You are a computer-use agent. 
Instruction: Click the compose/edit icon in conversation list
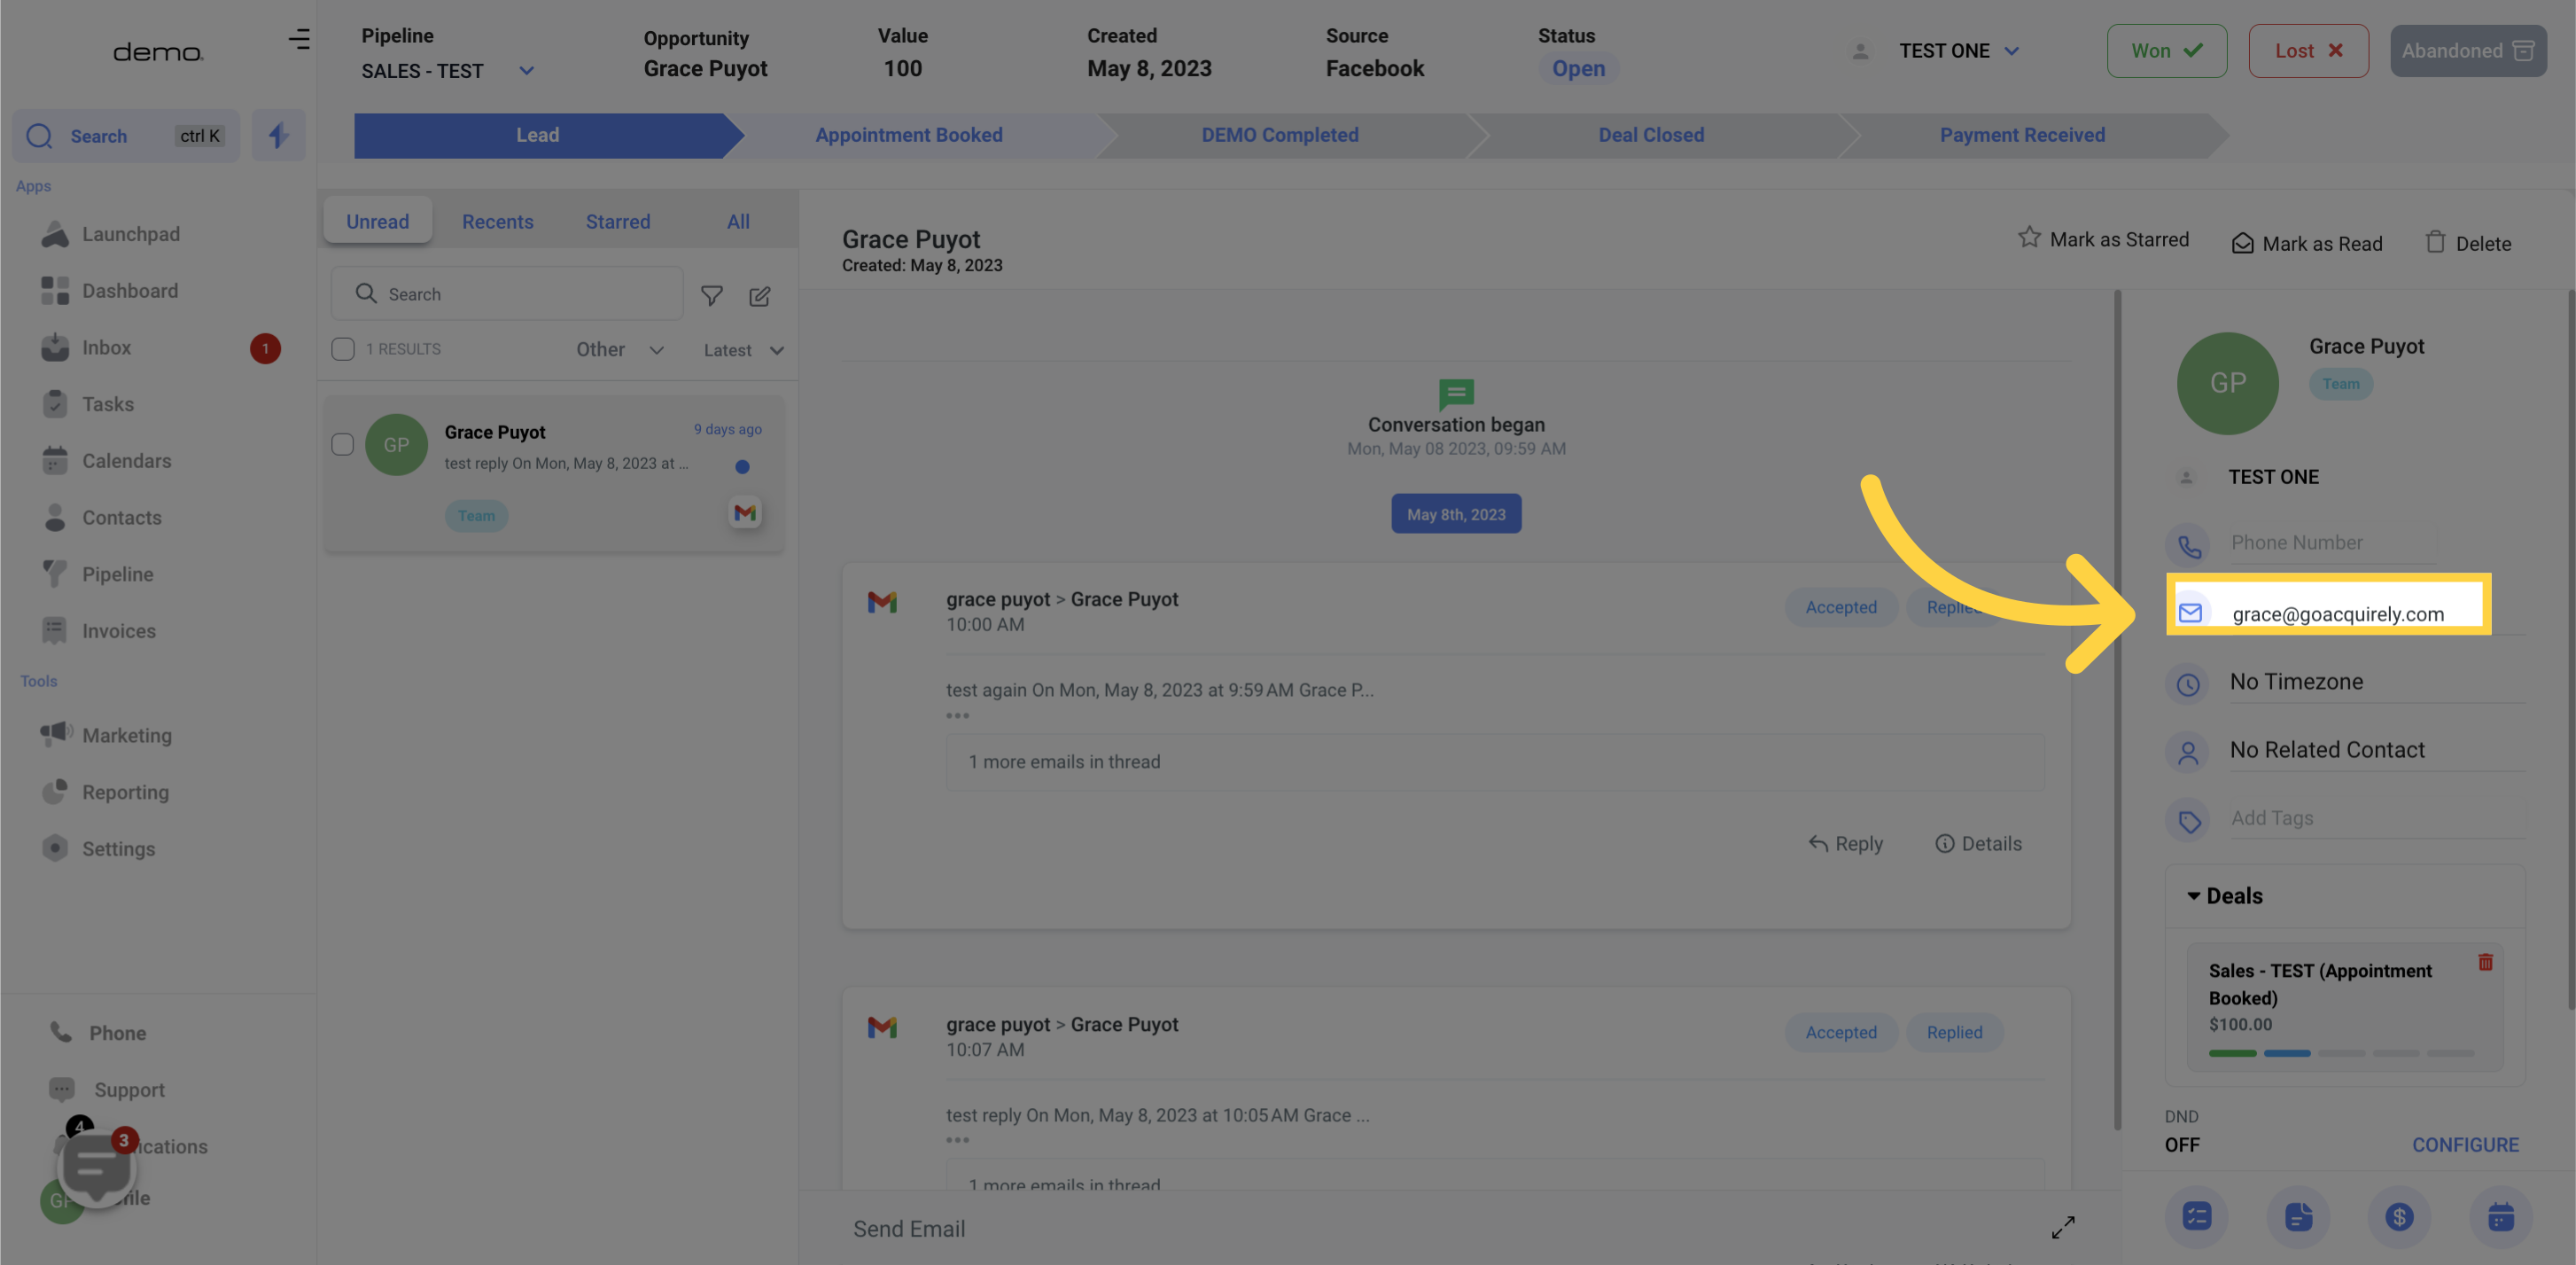click(x=760, y=296)
